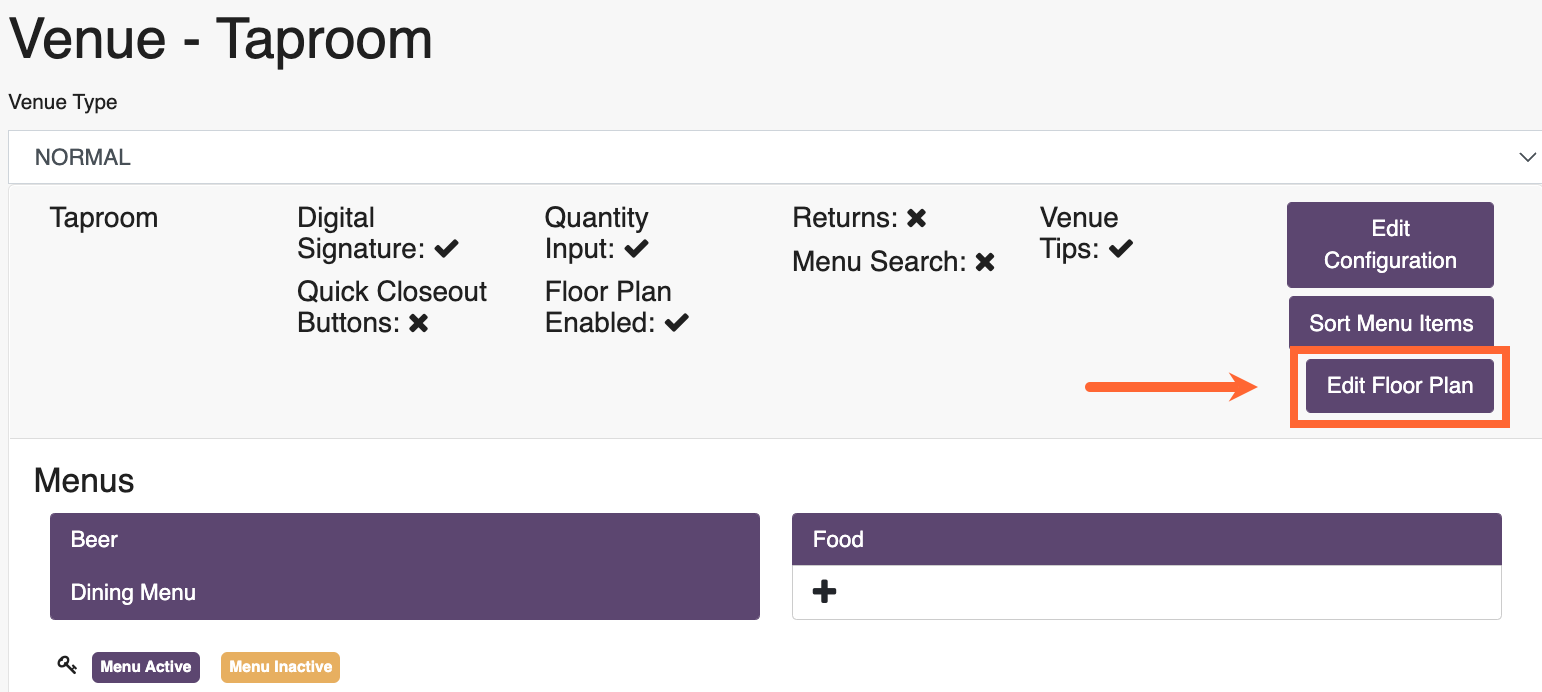Image resolution: width=1542 pixels, height=692 pixels.
Task: Click the Floor Plan Enabled checkmark
Action: (677, 323)
